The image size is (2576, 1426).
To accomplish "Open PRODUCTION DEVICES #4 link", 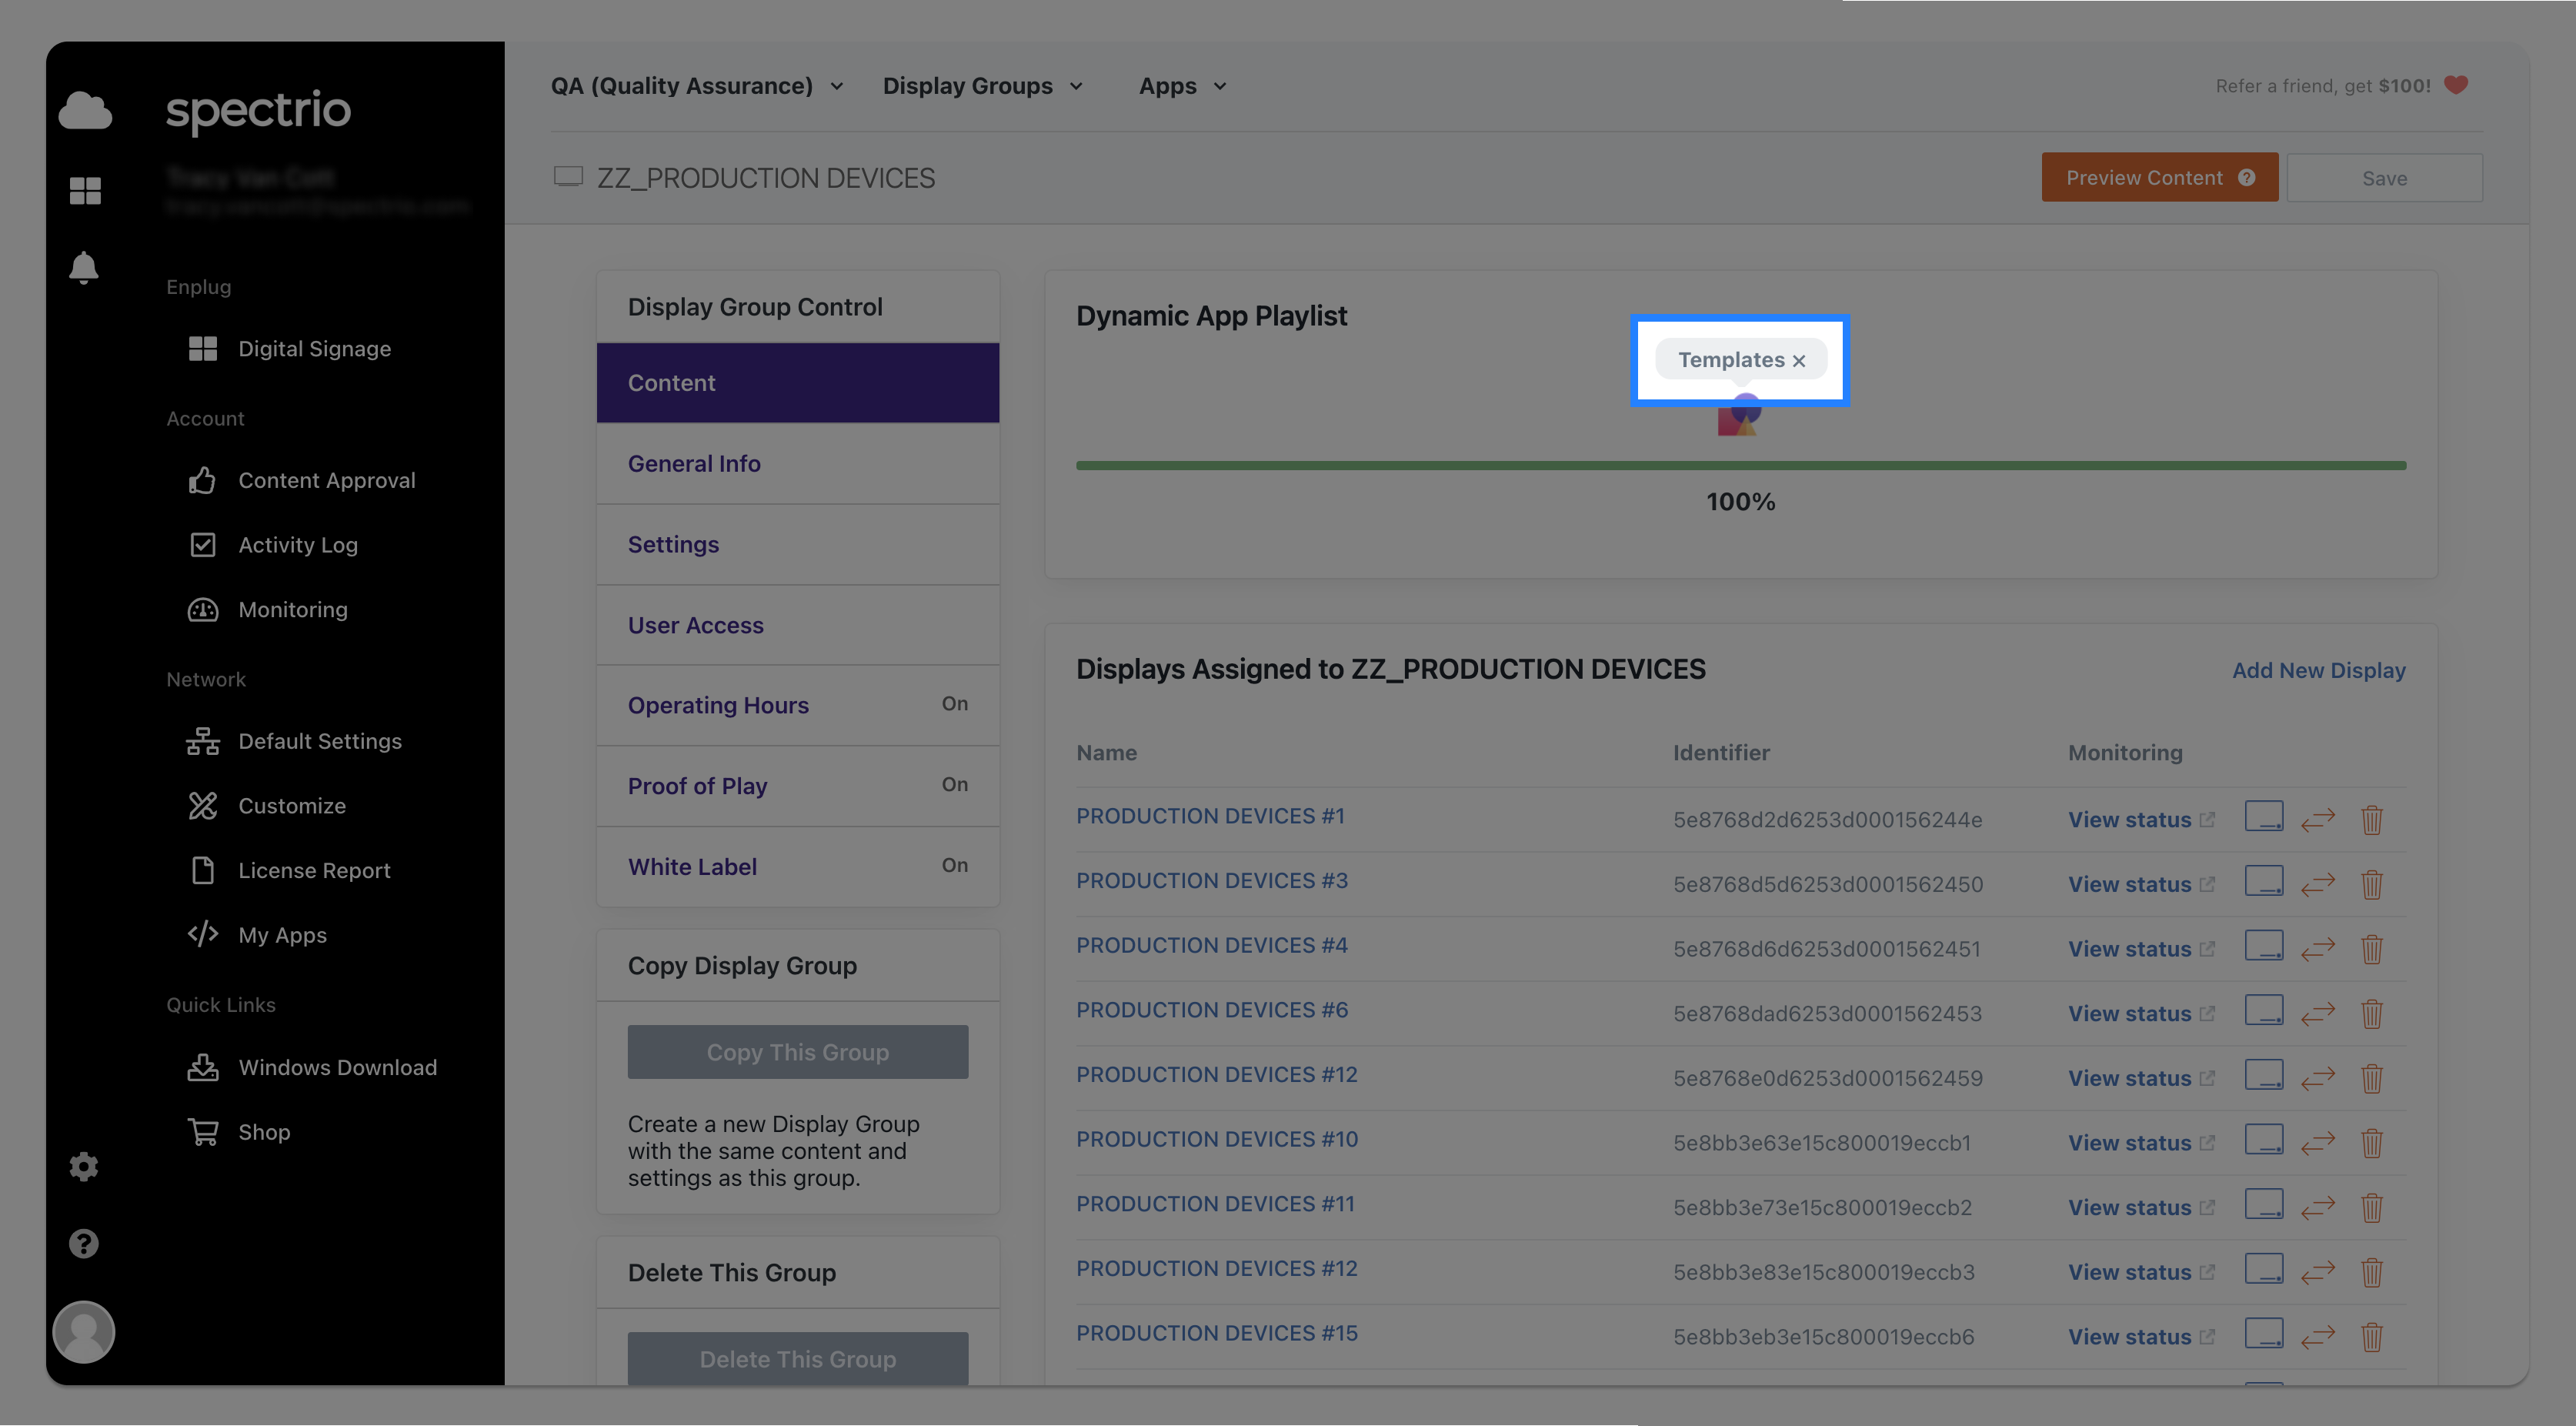I will click(1212, 945).
